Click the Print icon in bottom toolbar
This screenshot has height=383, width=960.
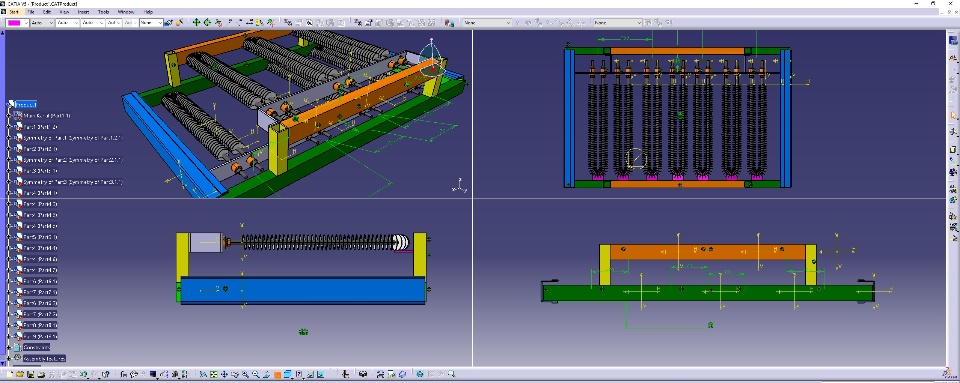tap(40, 374)
